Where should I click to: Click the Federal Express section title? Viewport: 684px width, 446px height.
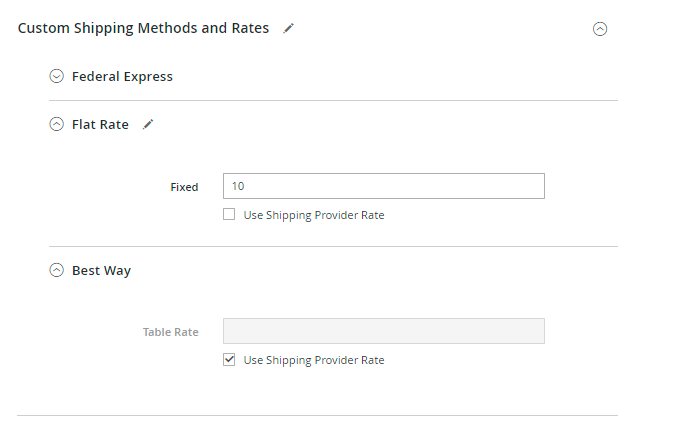pyautogui.click(x=122, y=76)
